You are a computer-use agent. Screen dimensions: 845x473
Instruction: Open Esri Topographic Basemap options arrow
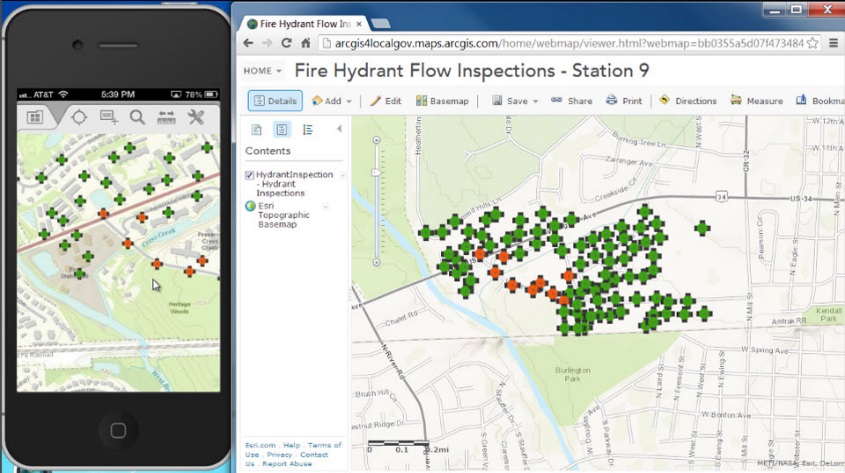point(326,206)
